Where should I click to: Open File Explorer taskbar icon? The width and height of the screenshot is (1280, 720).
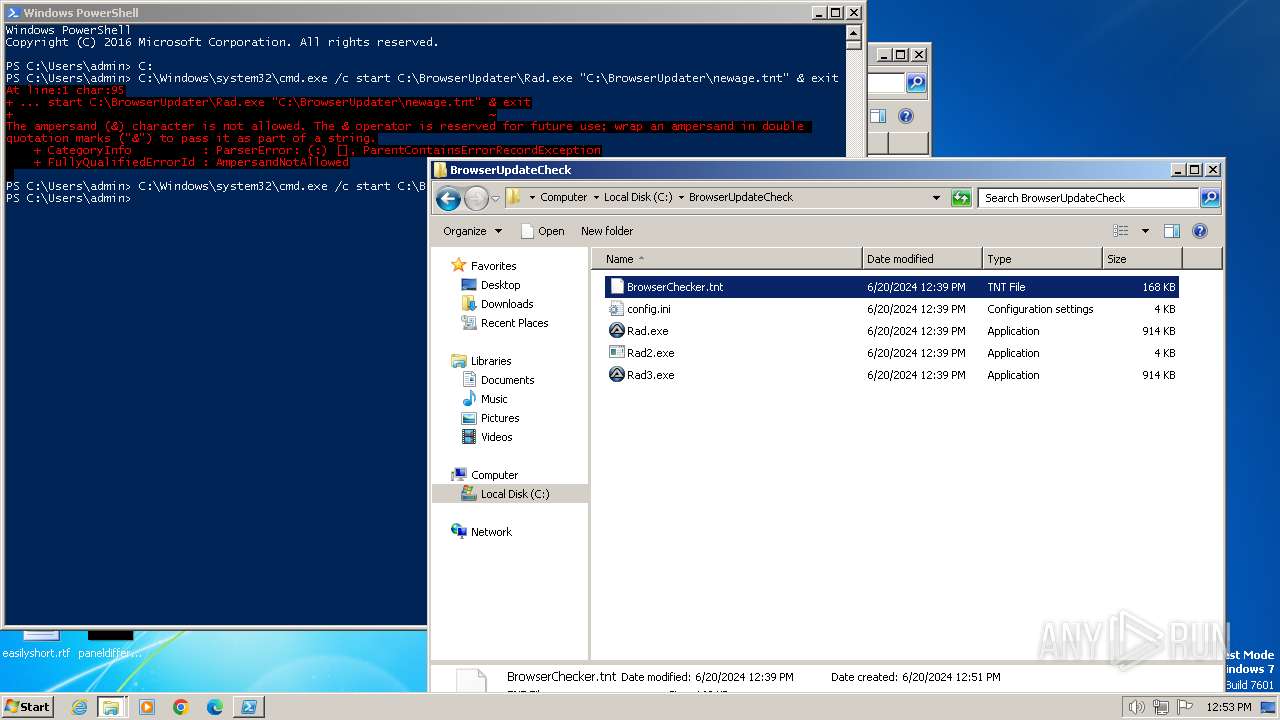click(111, 707)
